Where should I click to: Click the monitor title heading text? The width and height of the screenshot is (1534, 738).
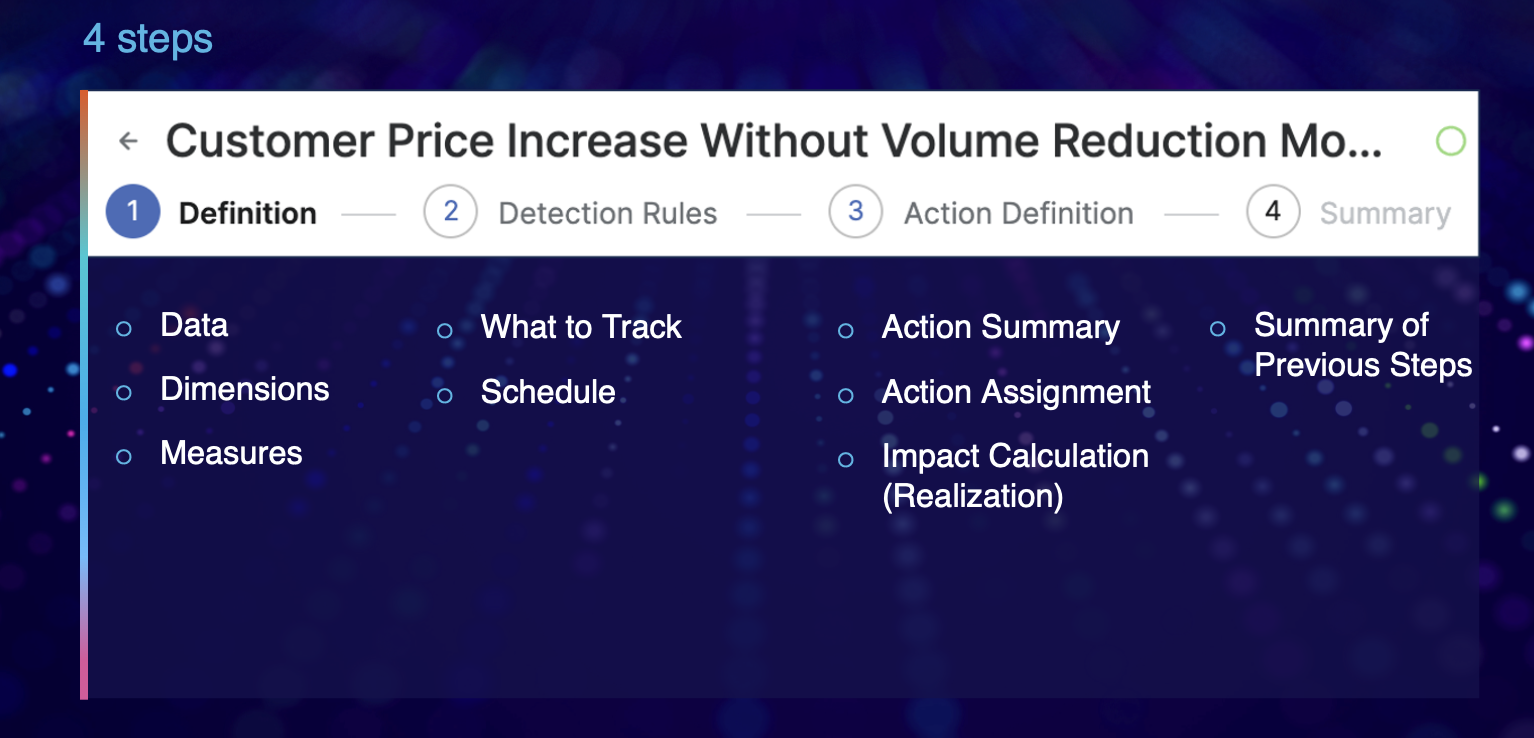(773, 141)
